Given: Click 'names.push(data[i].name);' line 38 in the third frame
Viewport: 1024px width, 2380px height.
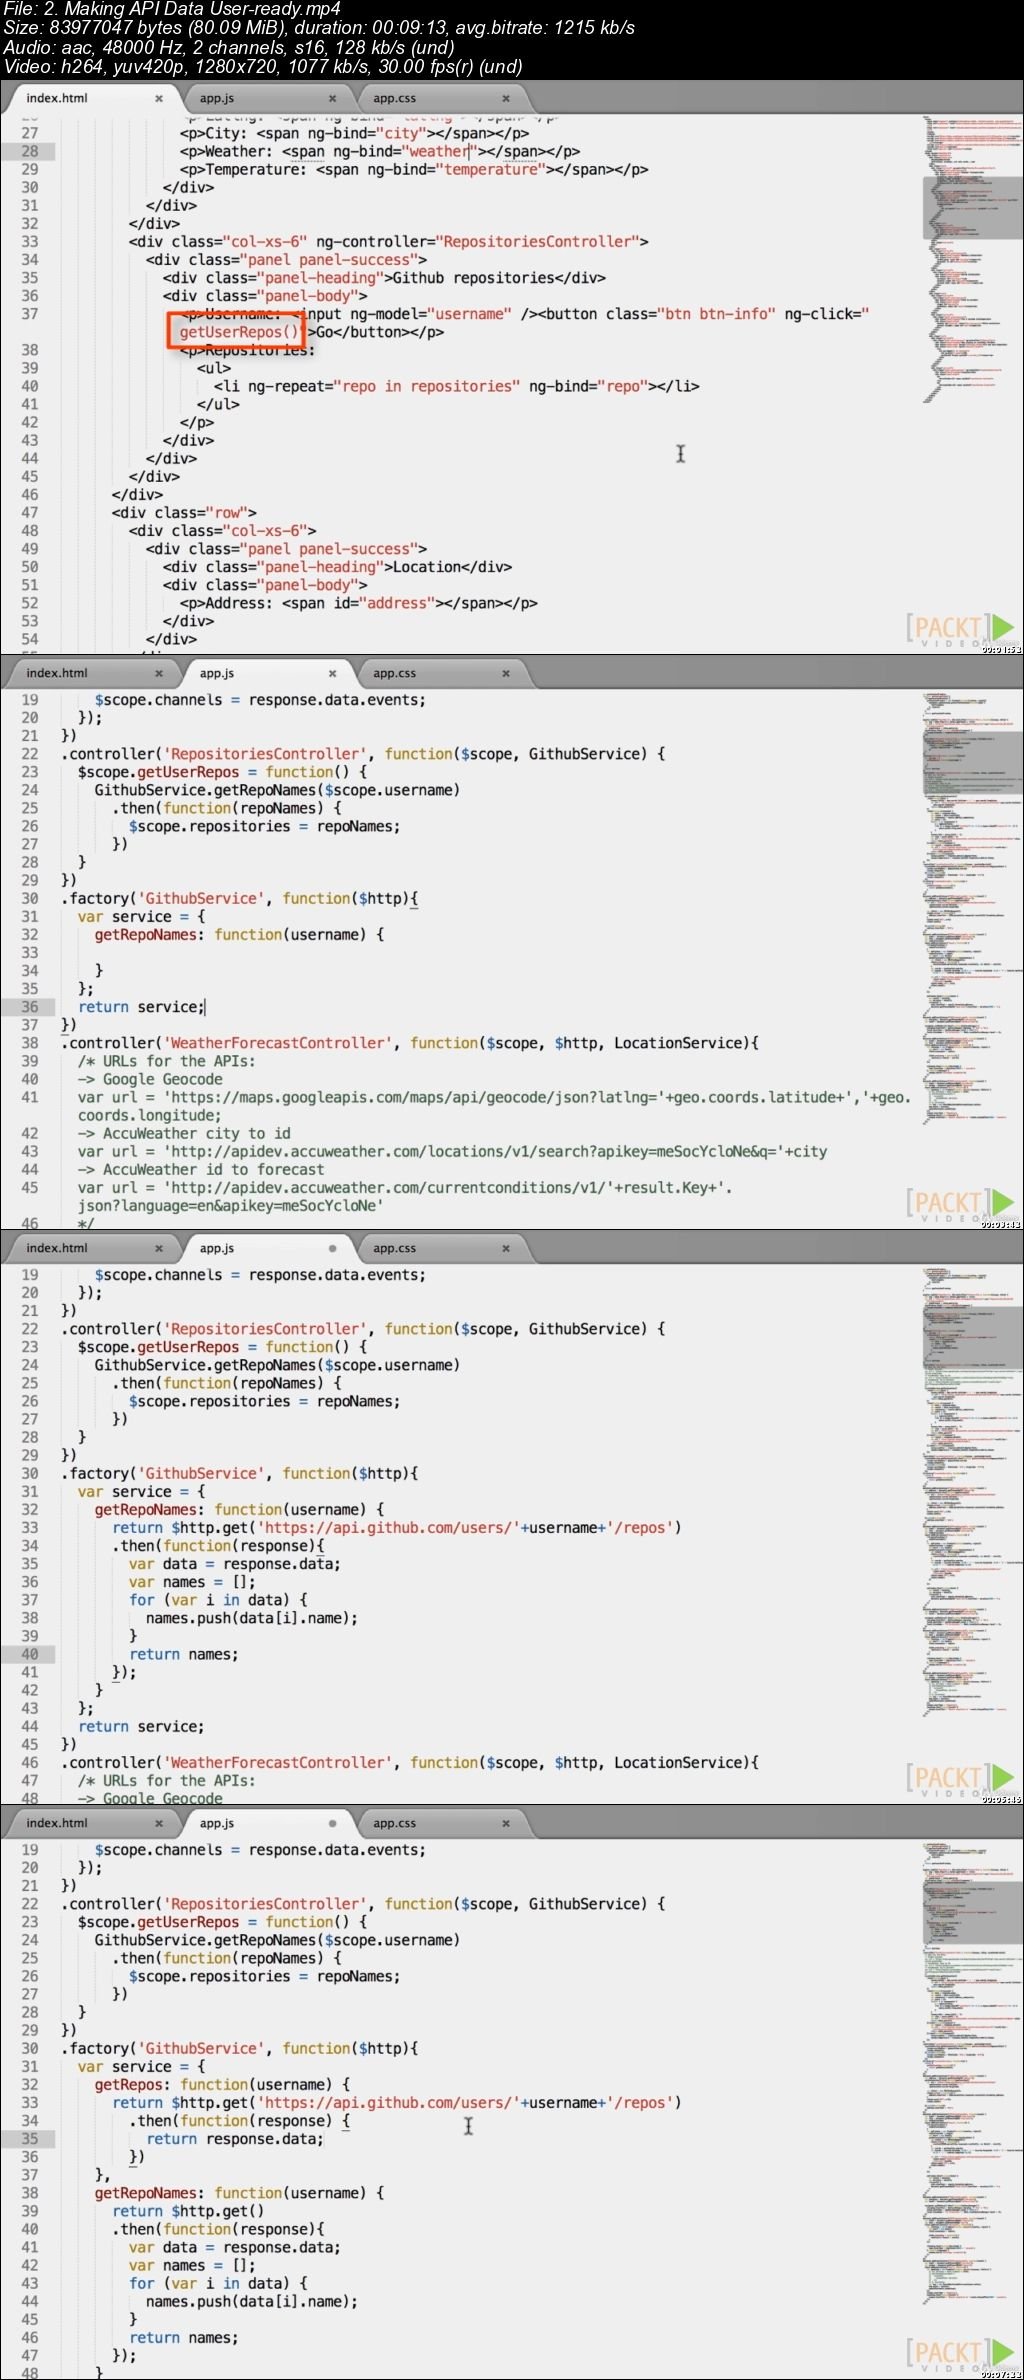Looking at the screenshot, I should (251, 1618).
